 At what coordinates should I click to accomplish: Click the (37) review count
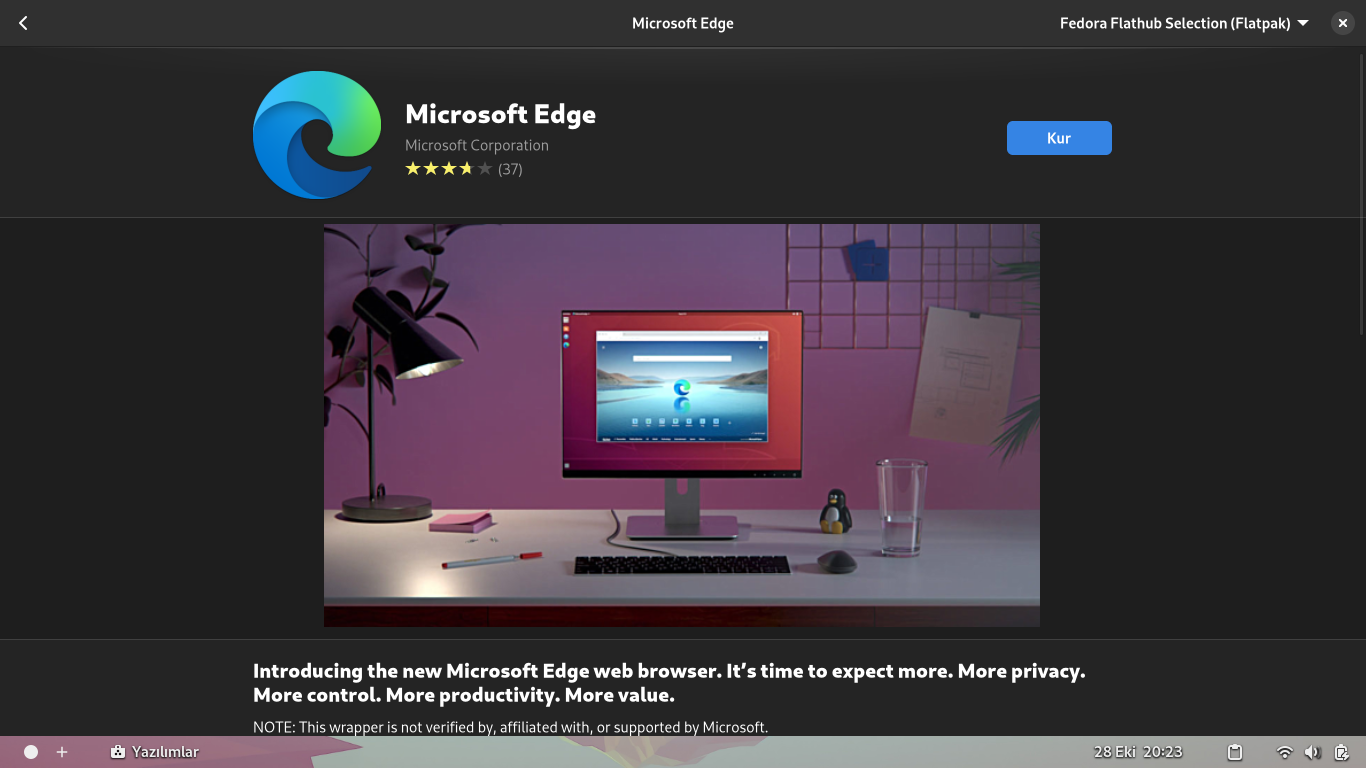510,169
